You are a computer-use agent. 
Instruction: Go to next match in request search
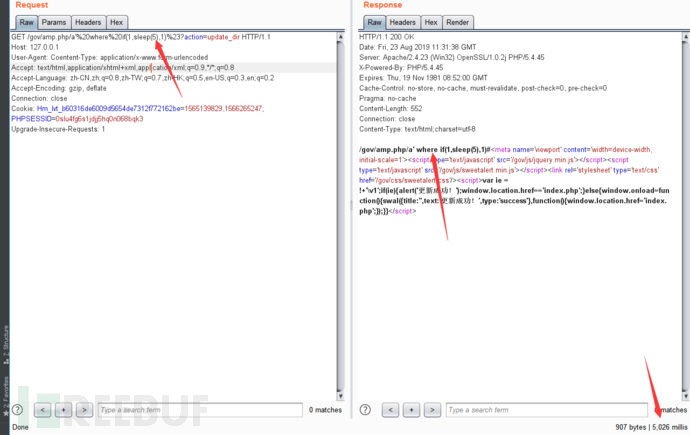84,410
